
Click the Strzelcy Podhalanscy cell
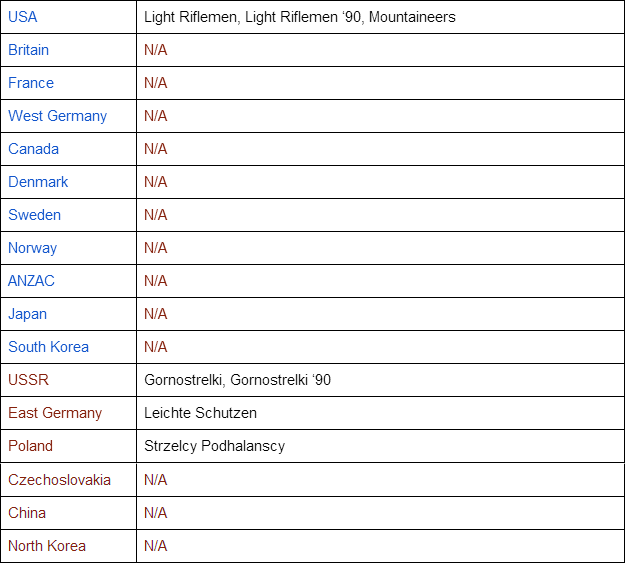click(x=214, y=446)
